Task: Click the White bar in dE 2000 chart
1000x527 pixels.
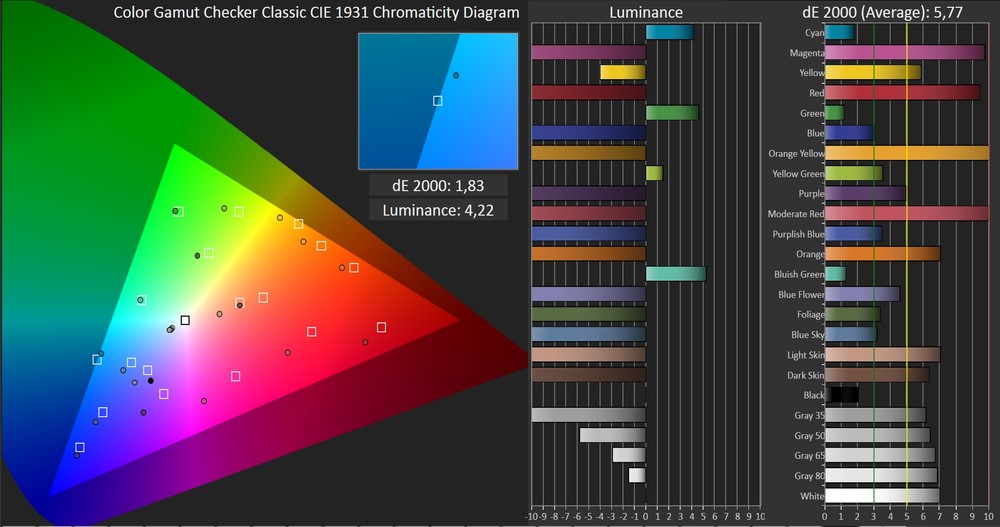Action: 881,496
